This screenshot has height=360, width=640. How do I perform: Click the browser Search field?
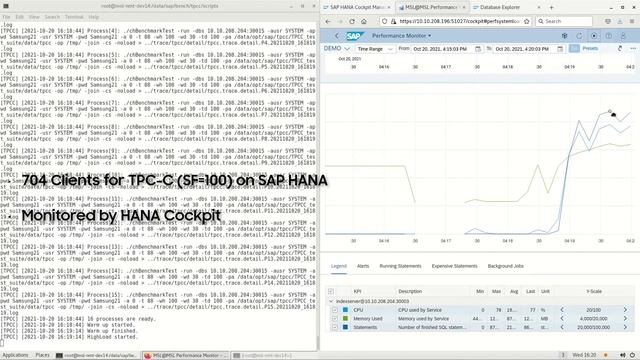click(565, 21)
